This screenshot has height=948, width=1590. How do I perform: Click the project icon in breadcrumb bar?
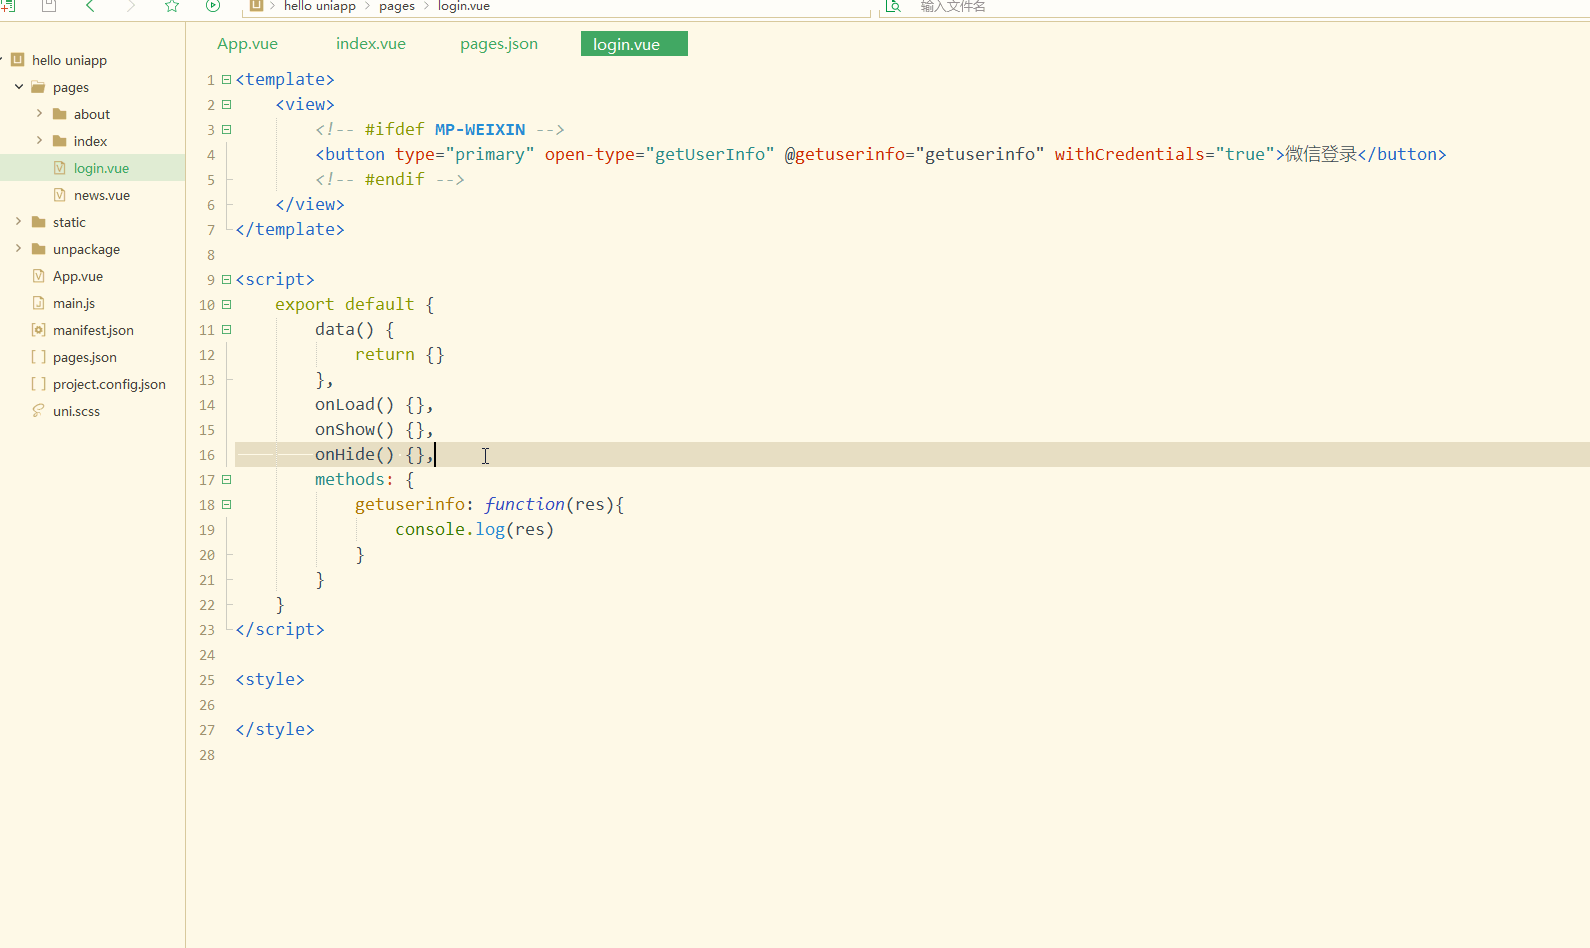tap(256, 6)
